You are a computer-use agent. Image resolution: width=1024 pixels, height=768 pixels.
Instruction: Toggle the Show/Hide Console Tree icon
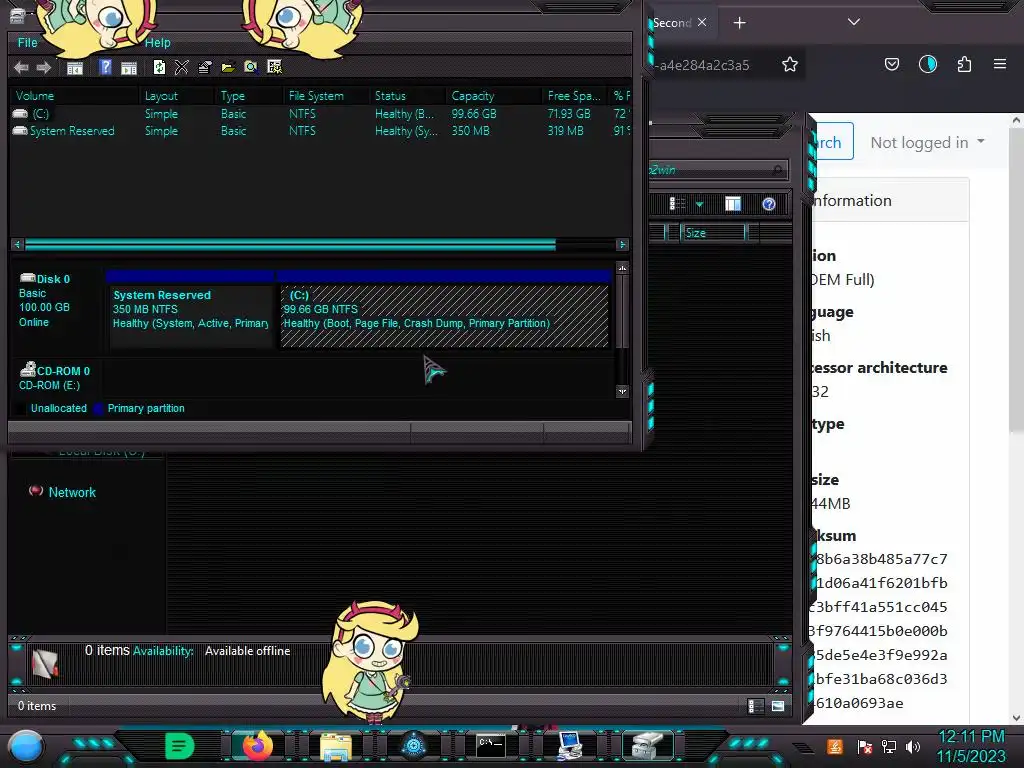click(x=75, y=67)
